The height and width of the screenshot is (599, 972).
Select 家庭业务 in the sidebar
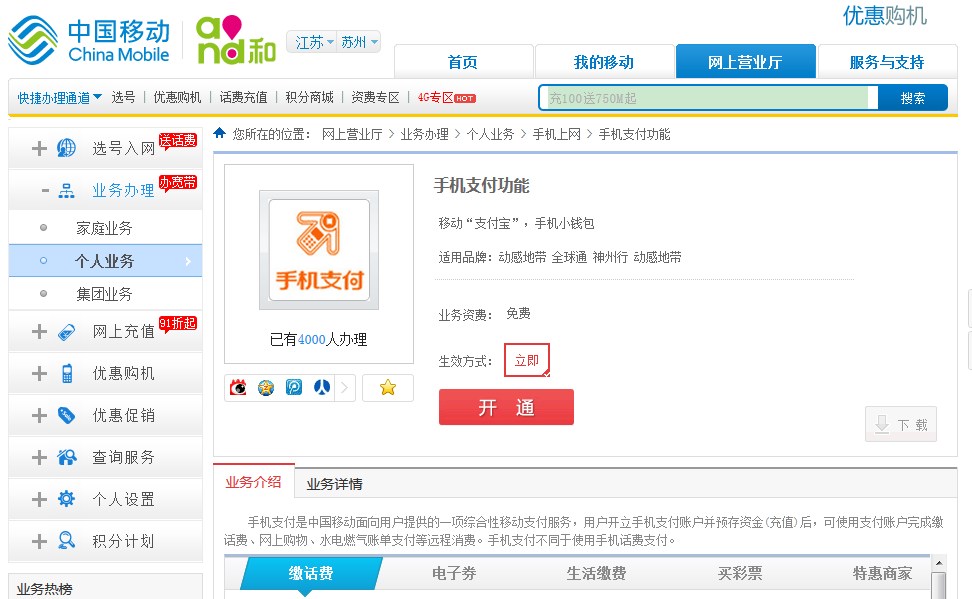click(104, 228)
